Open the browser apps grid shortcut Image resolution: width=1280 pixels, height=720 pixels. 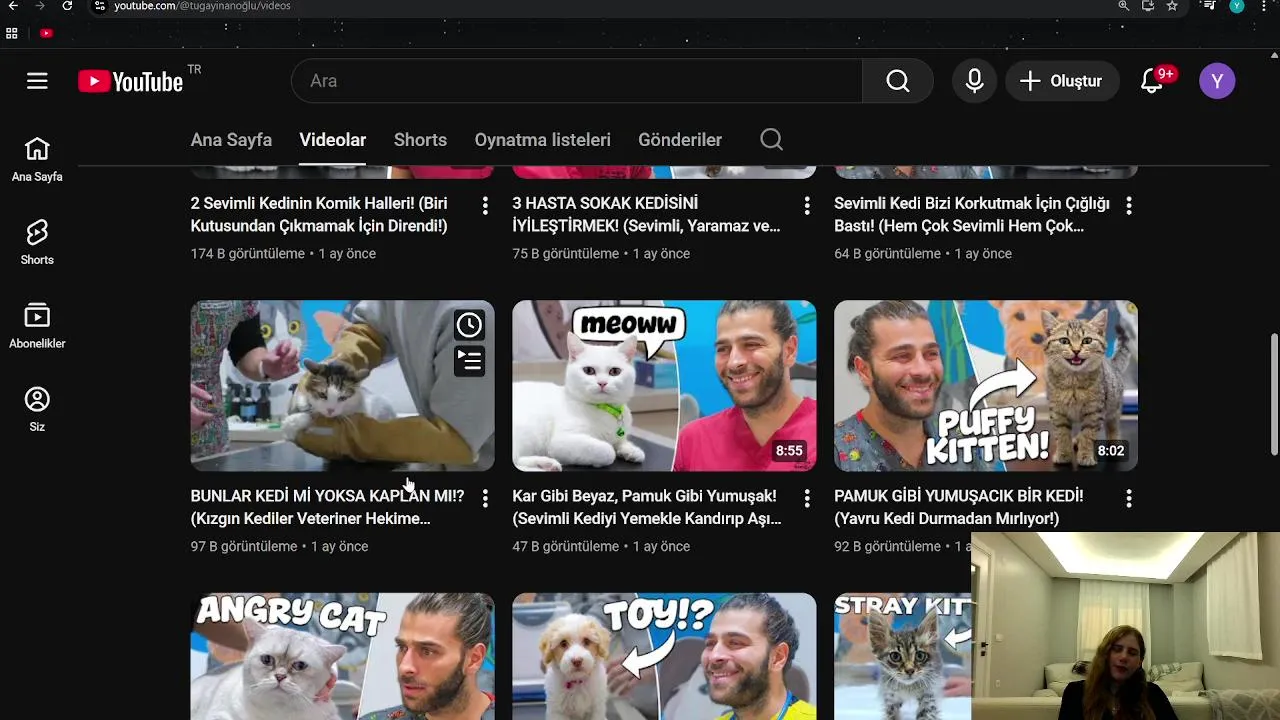(12, 33)
